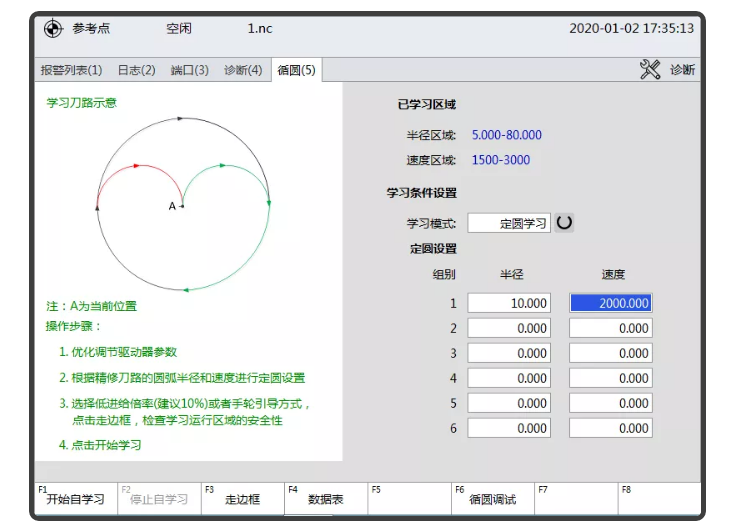Click the date and time 2020-01-02 17:35:13
This screenshot has width=734, height=532.
pyautogui.click(x=631, y=29)
